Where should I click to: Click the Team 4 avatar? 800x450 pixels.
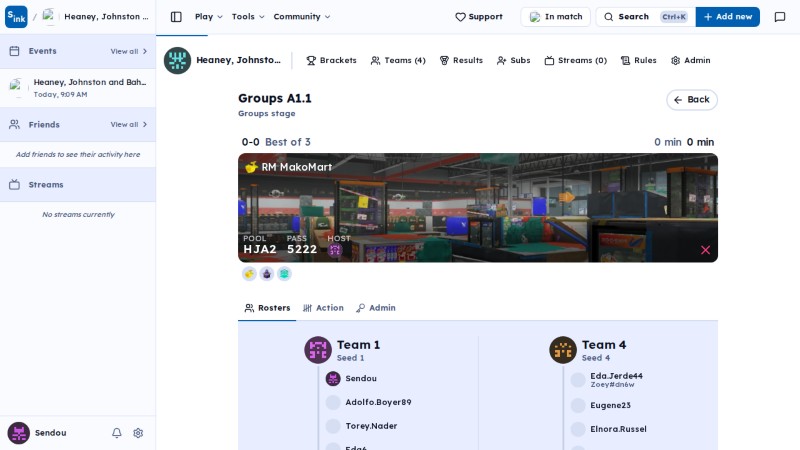[563, 350]
